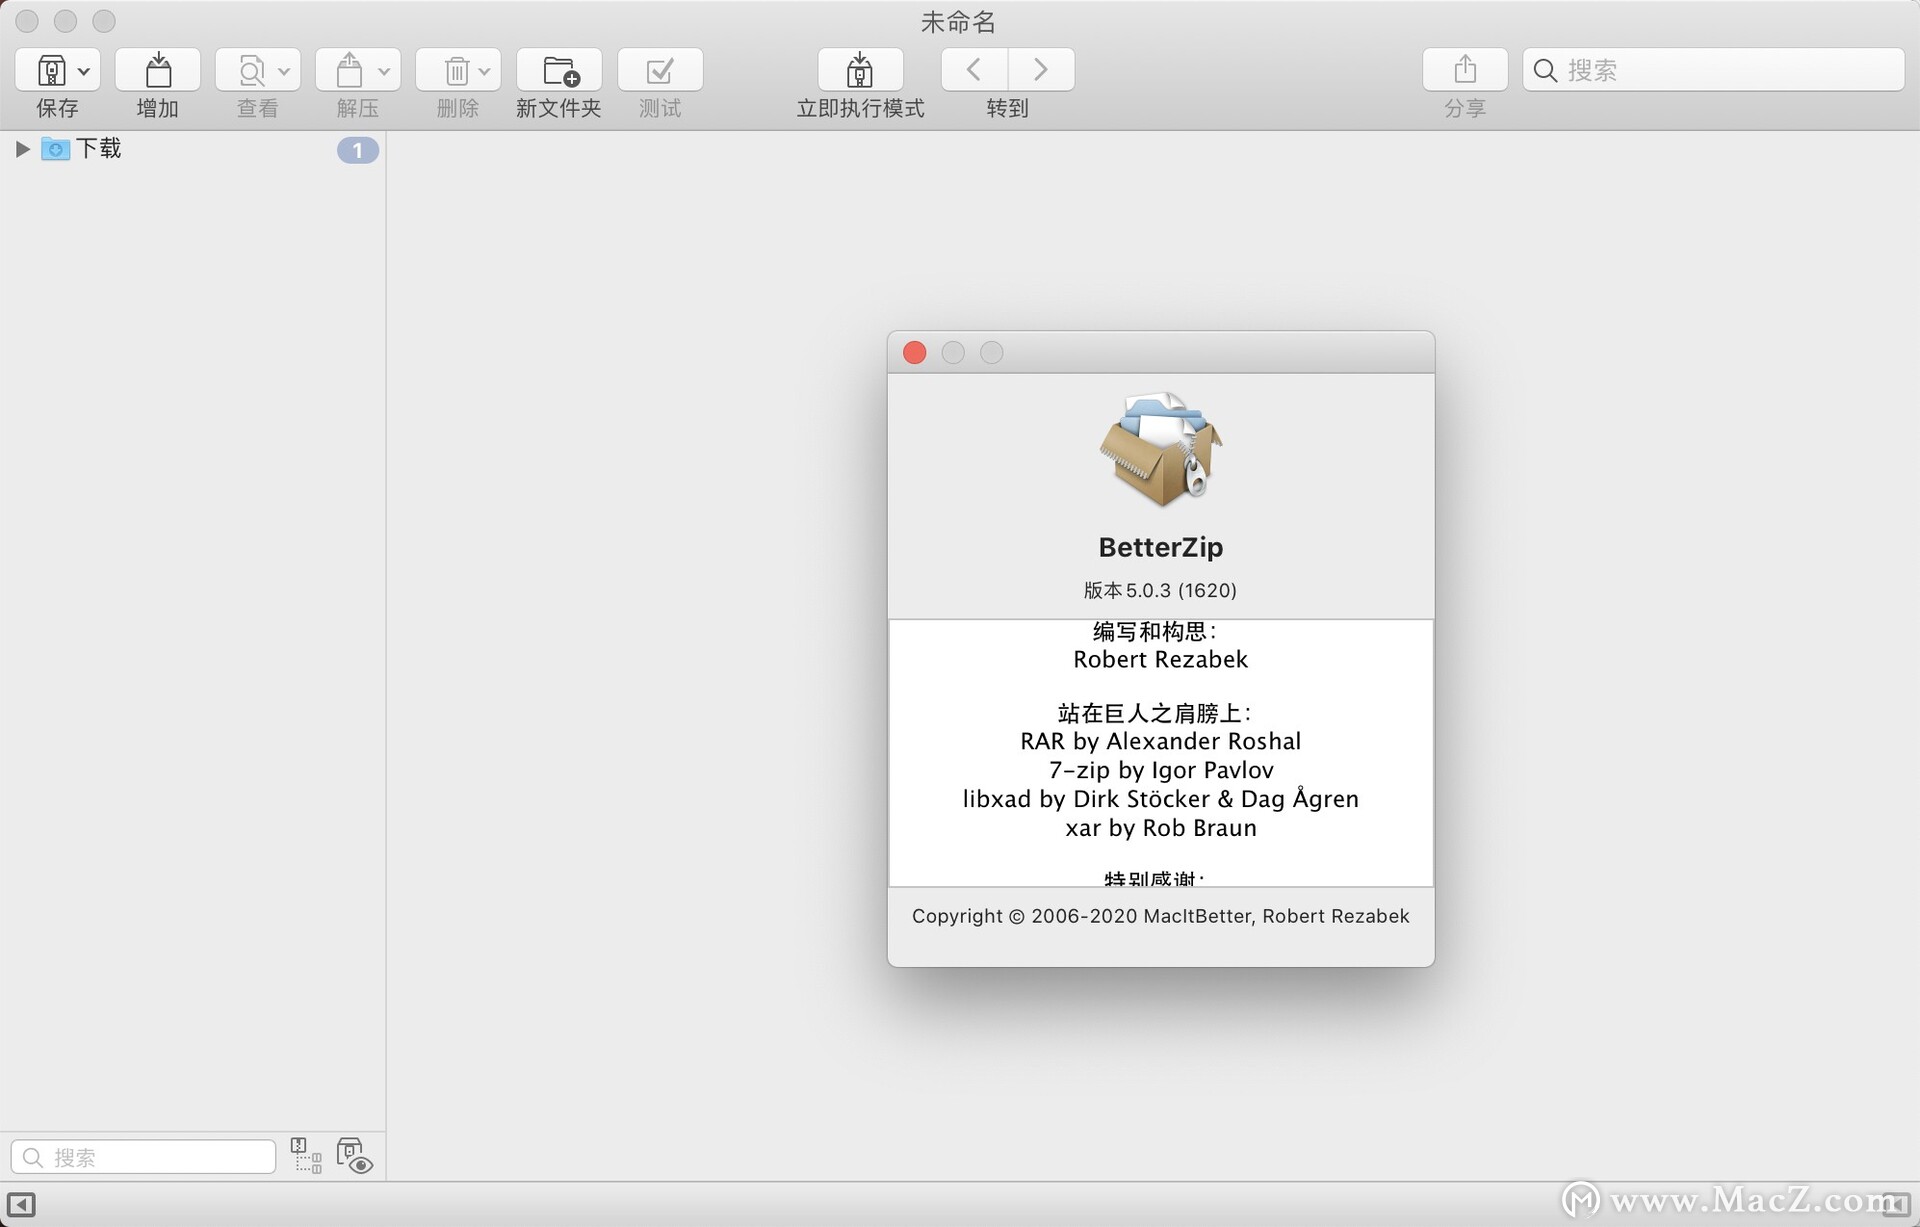Click the version text 版本 5.0.3 (1620)
This screenshot has width=1920, height=1227.
(1161, 590)
